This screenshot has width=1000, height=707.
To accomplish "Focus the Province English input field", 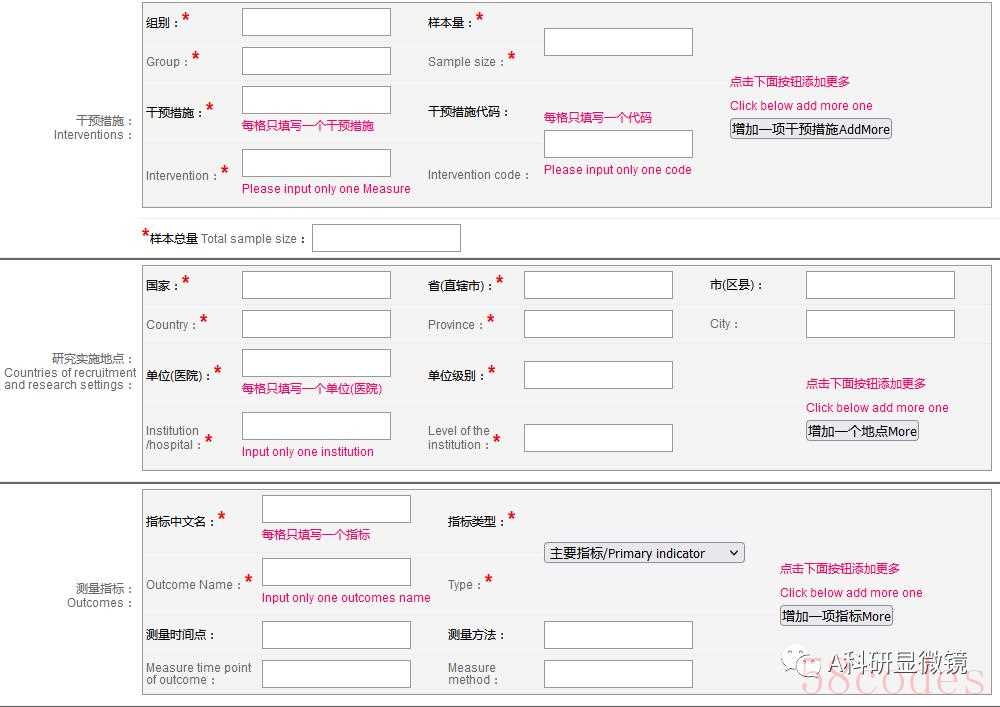I will point(598,324).
